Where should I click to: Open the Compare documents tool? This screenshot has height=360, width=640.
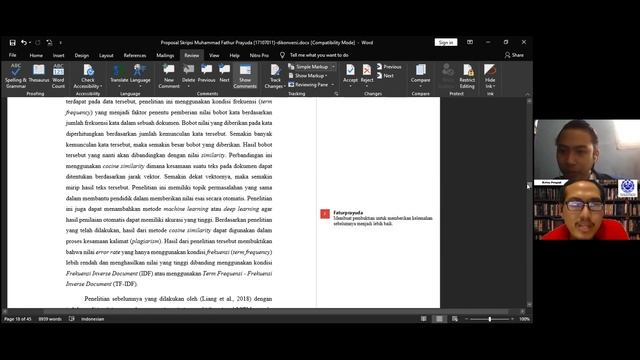coord(420,74)
